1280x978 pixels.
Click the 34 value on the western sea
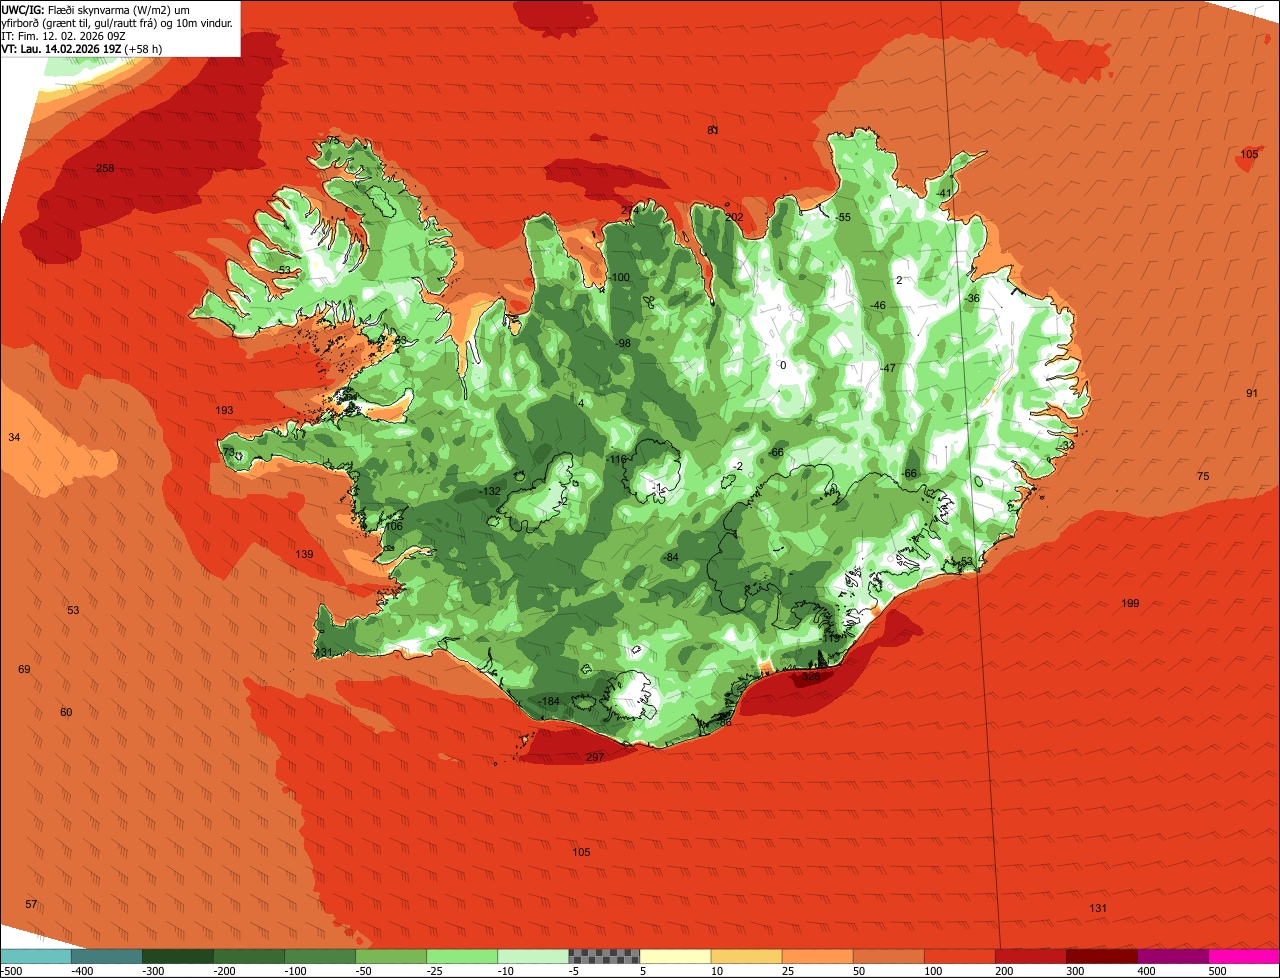[x=14, y=437]
